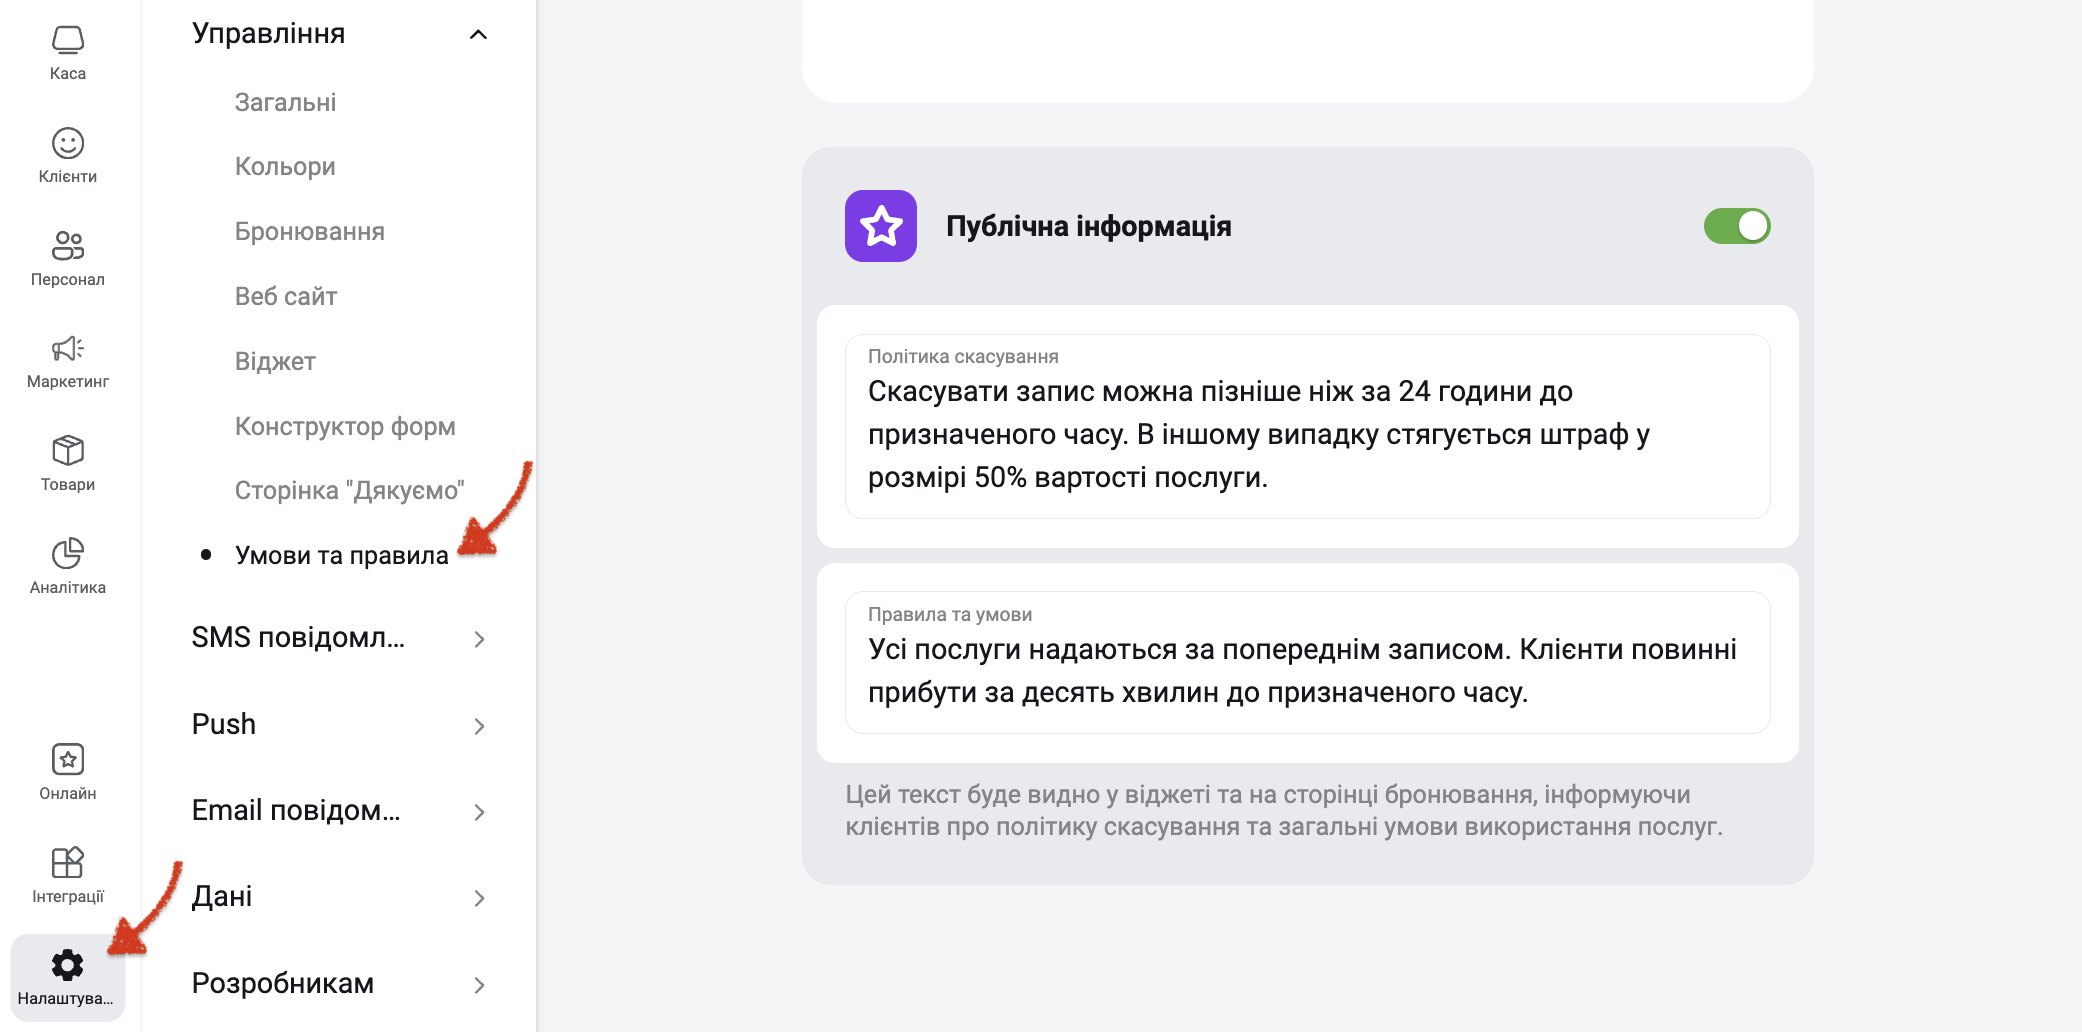Collapse the Управління section chevron
The width and height of the screenshot is (2082, 1032).
click(478, 35)
